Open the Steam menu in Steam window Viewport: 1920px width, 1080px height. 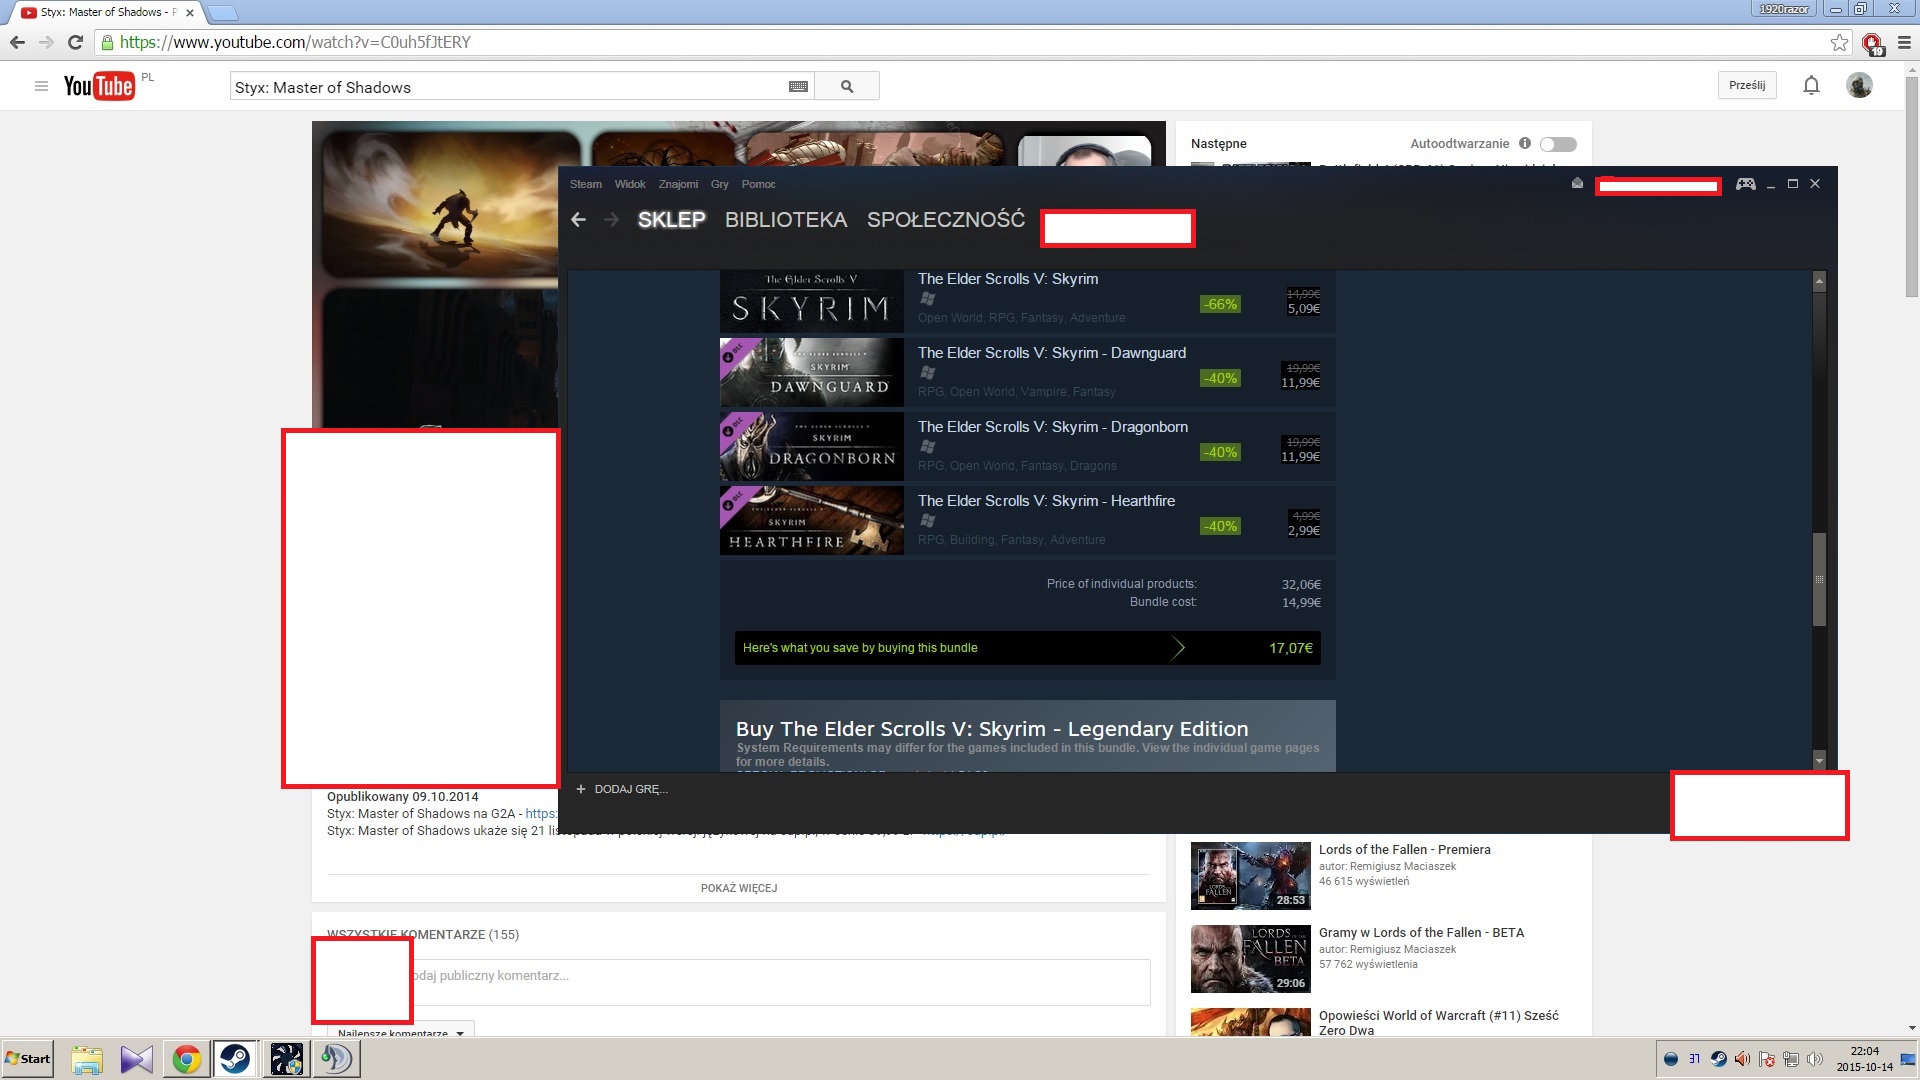click(x=586, y=184)
